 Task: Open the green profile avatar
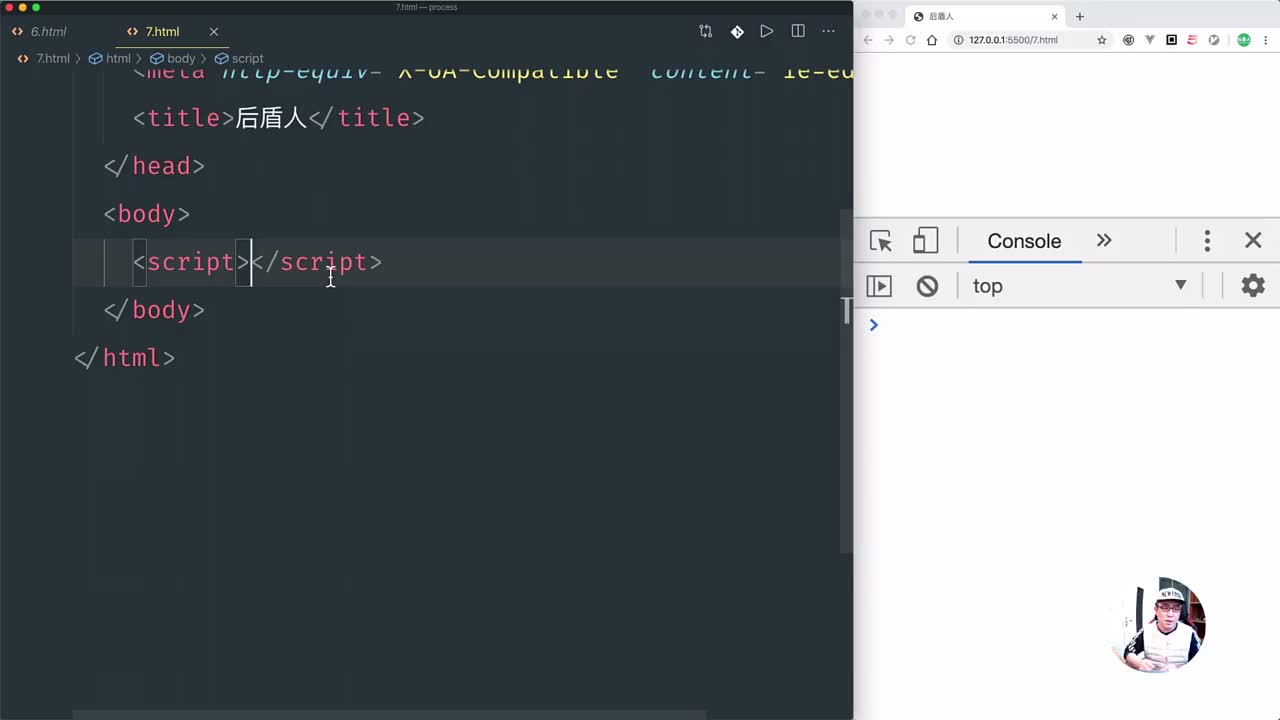[1244, 40]
